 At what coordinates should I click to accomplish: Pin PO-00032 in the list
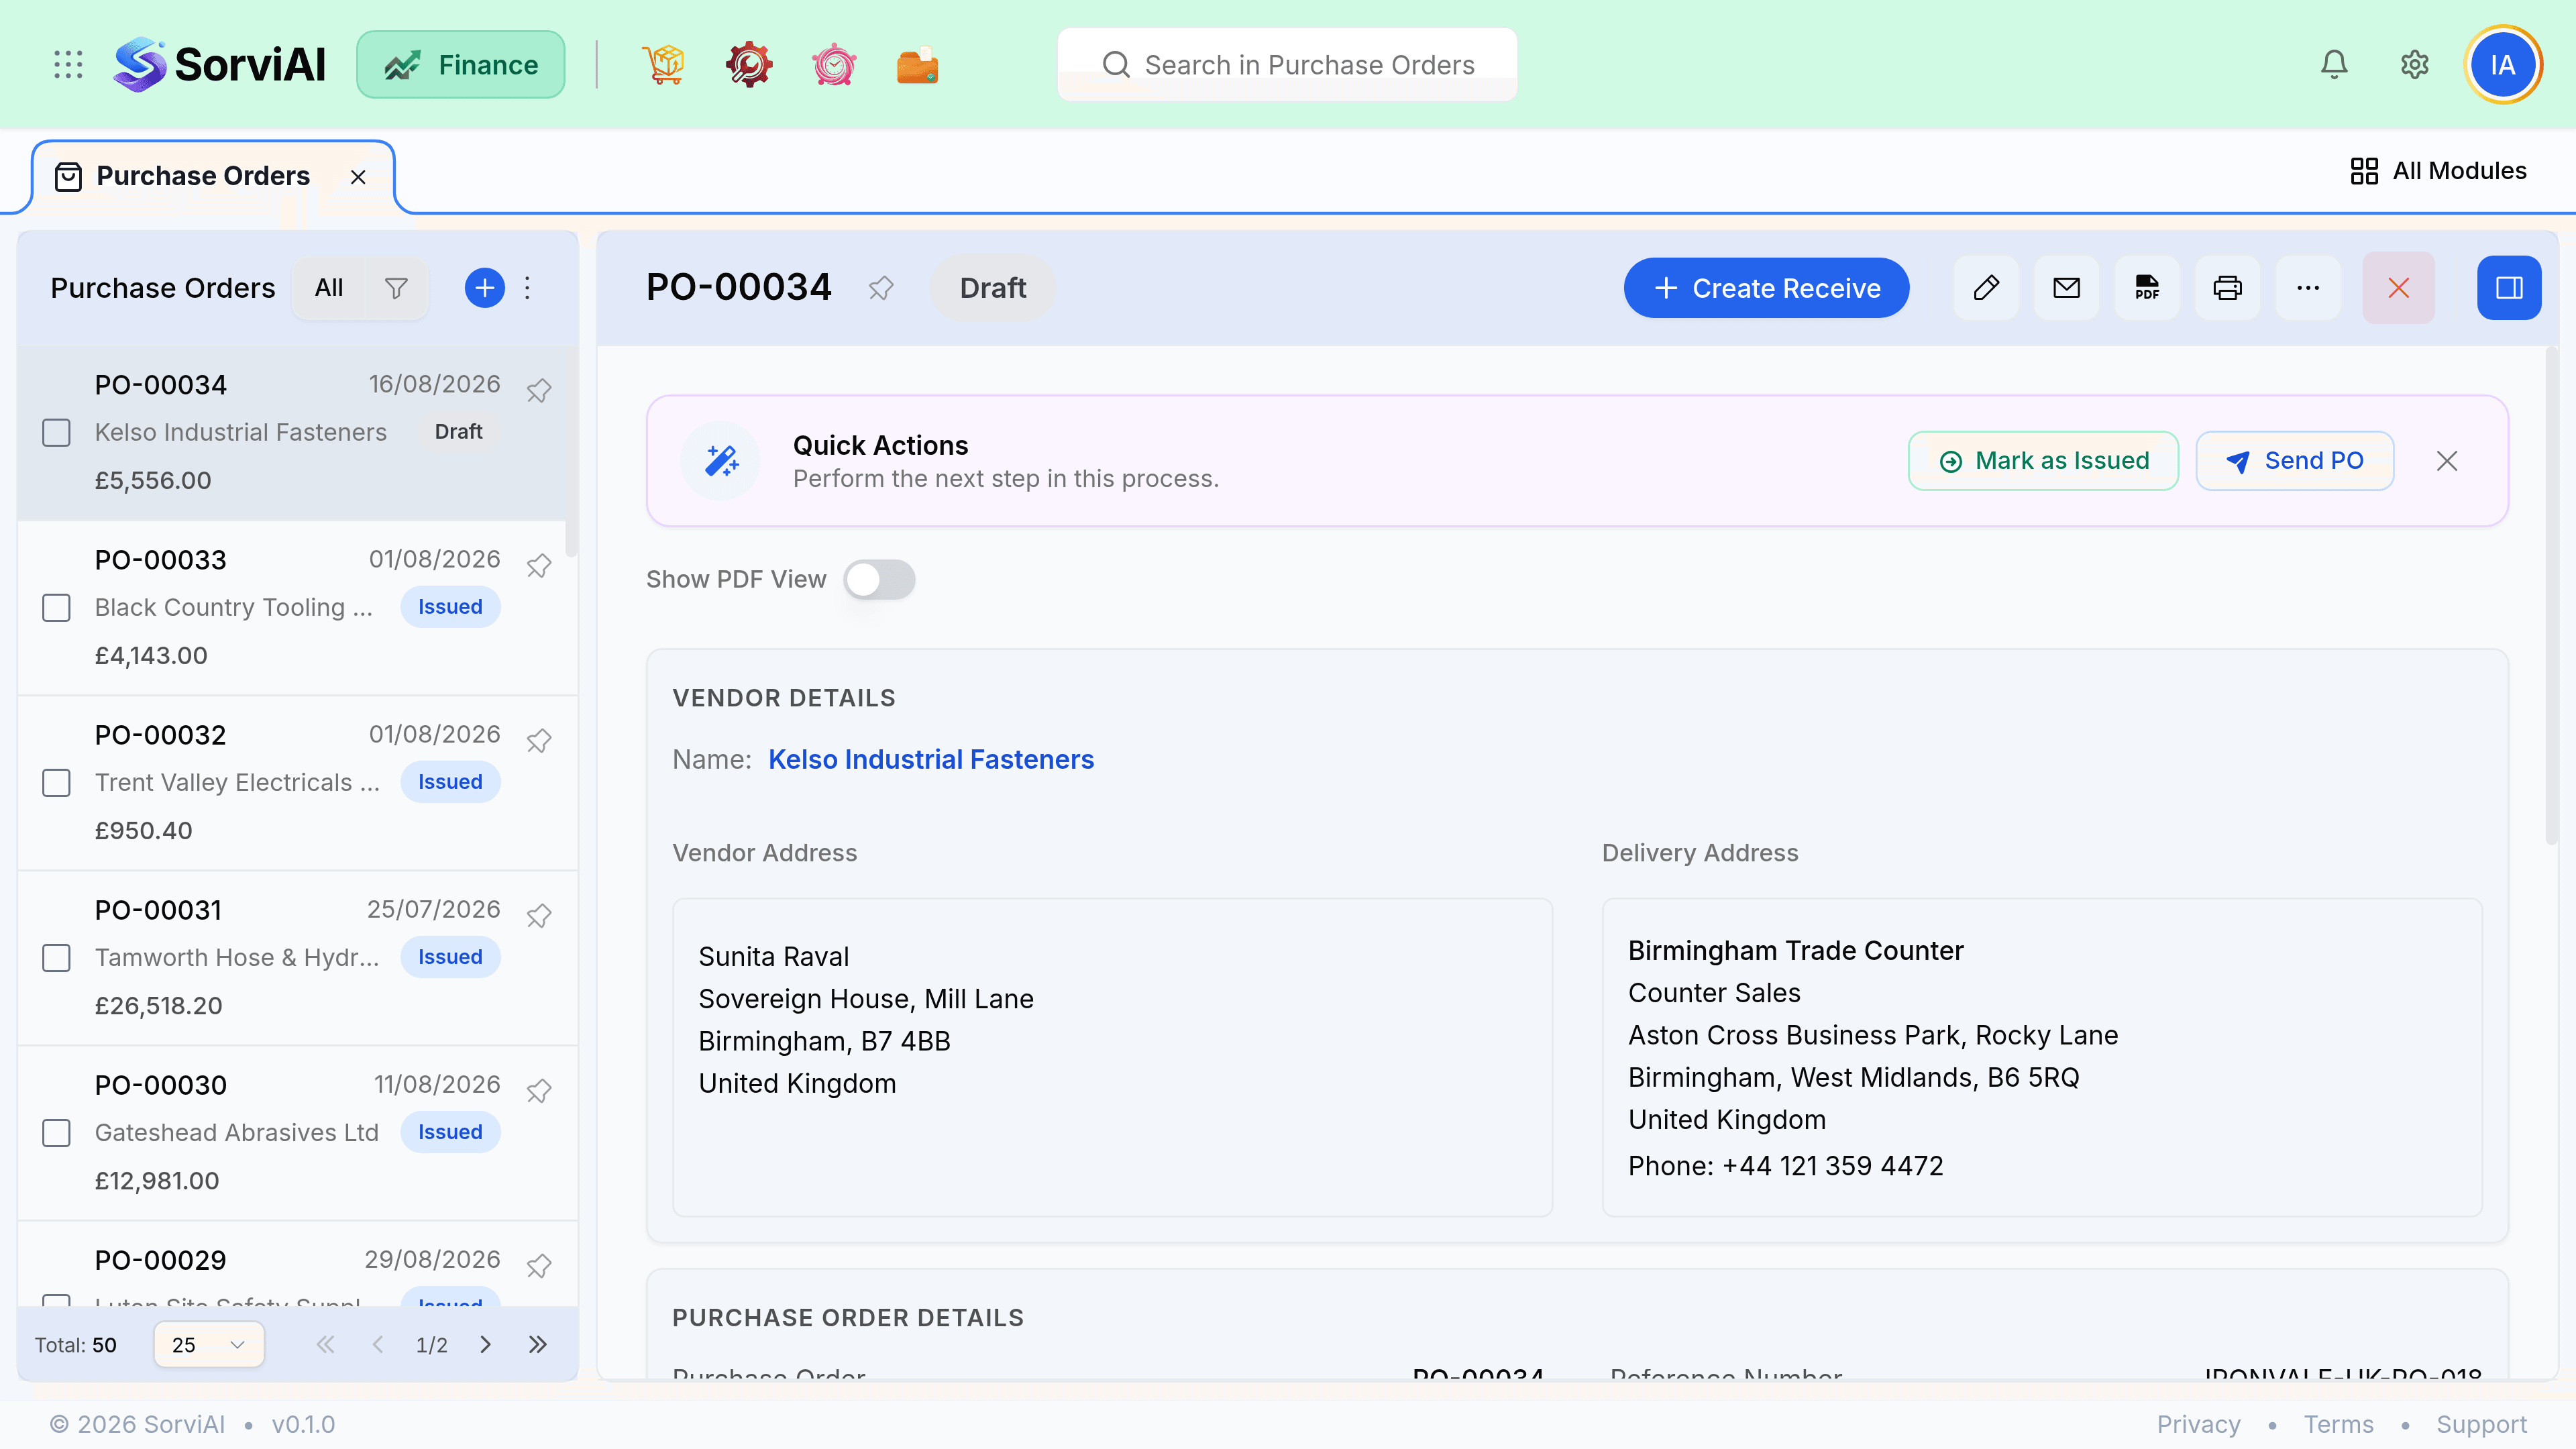coord(539,740)
